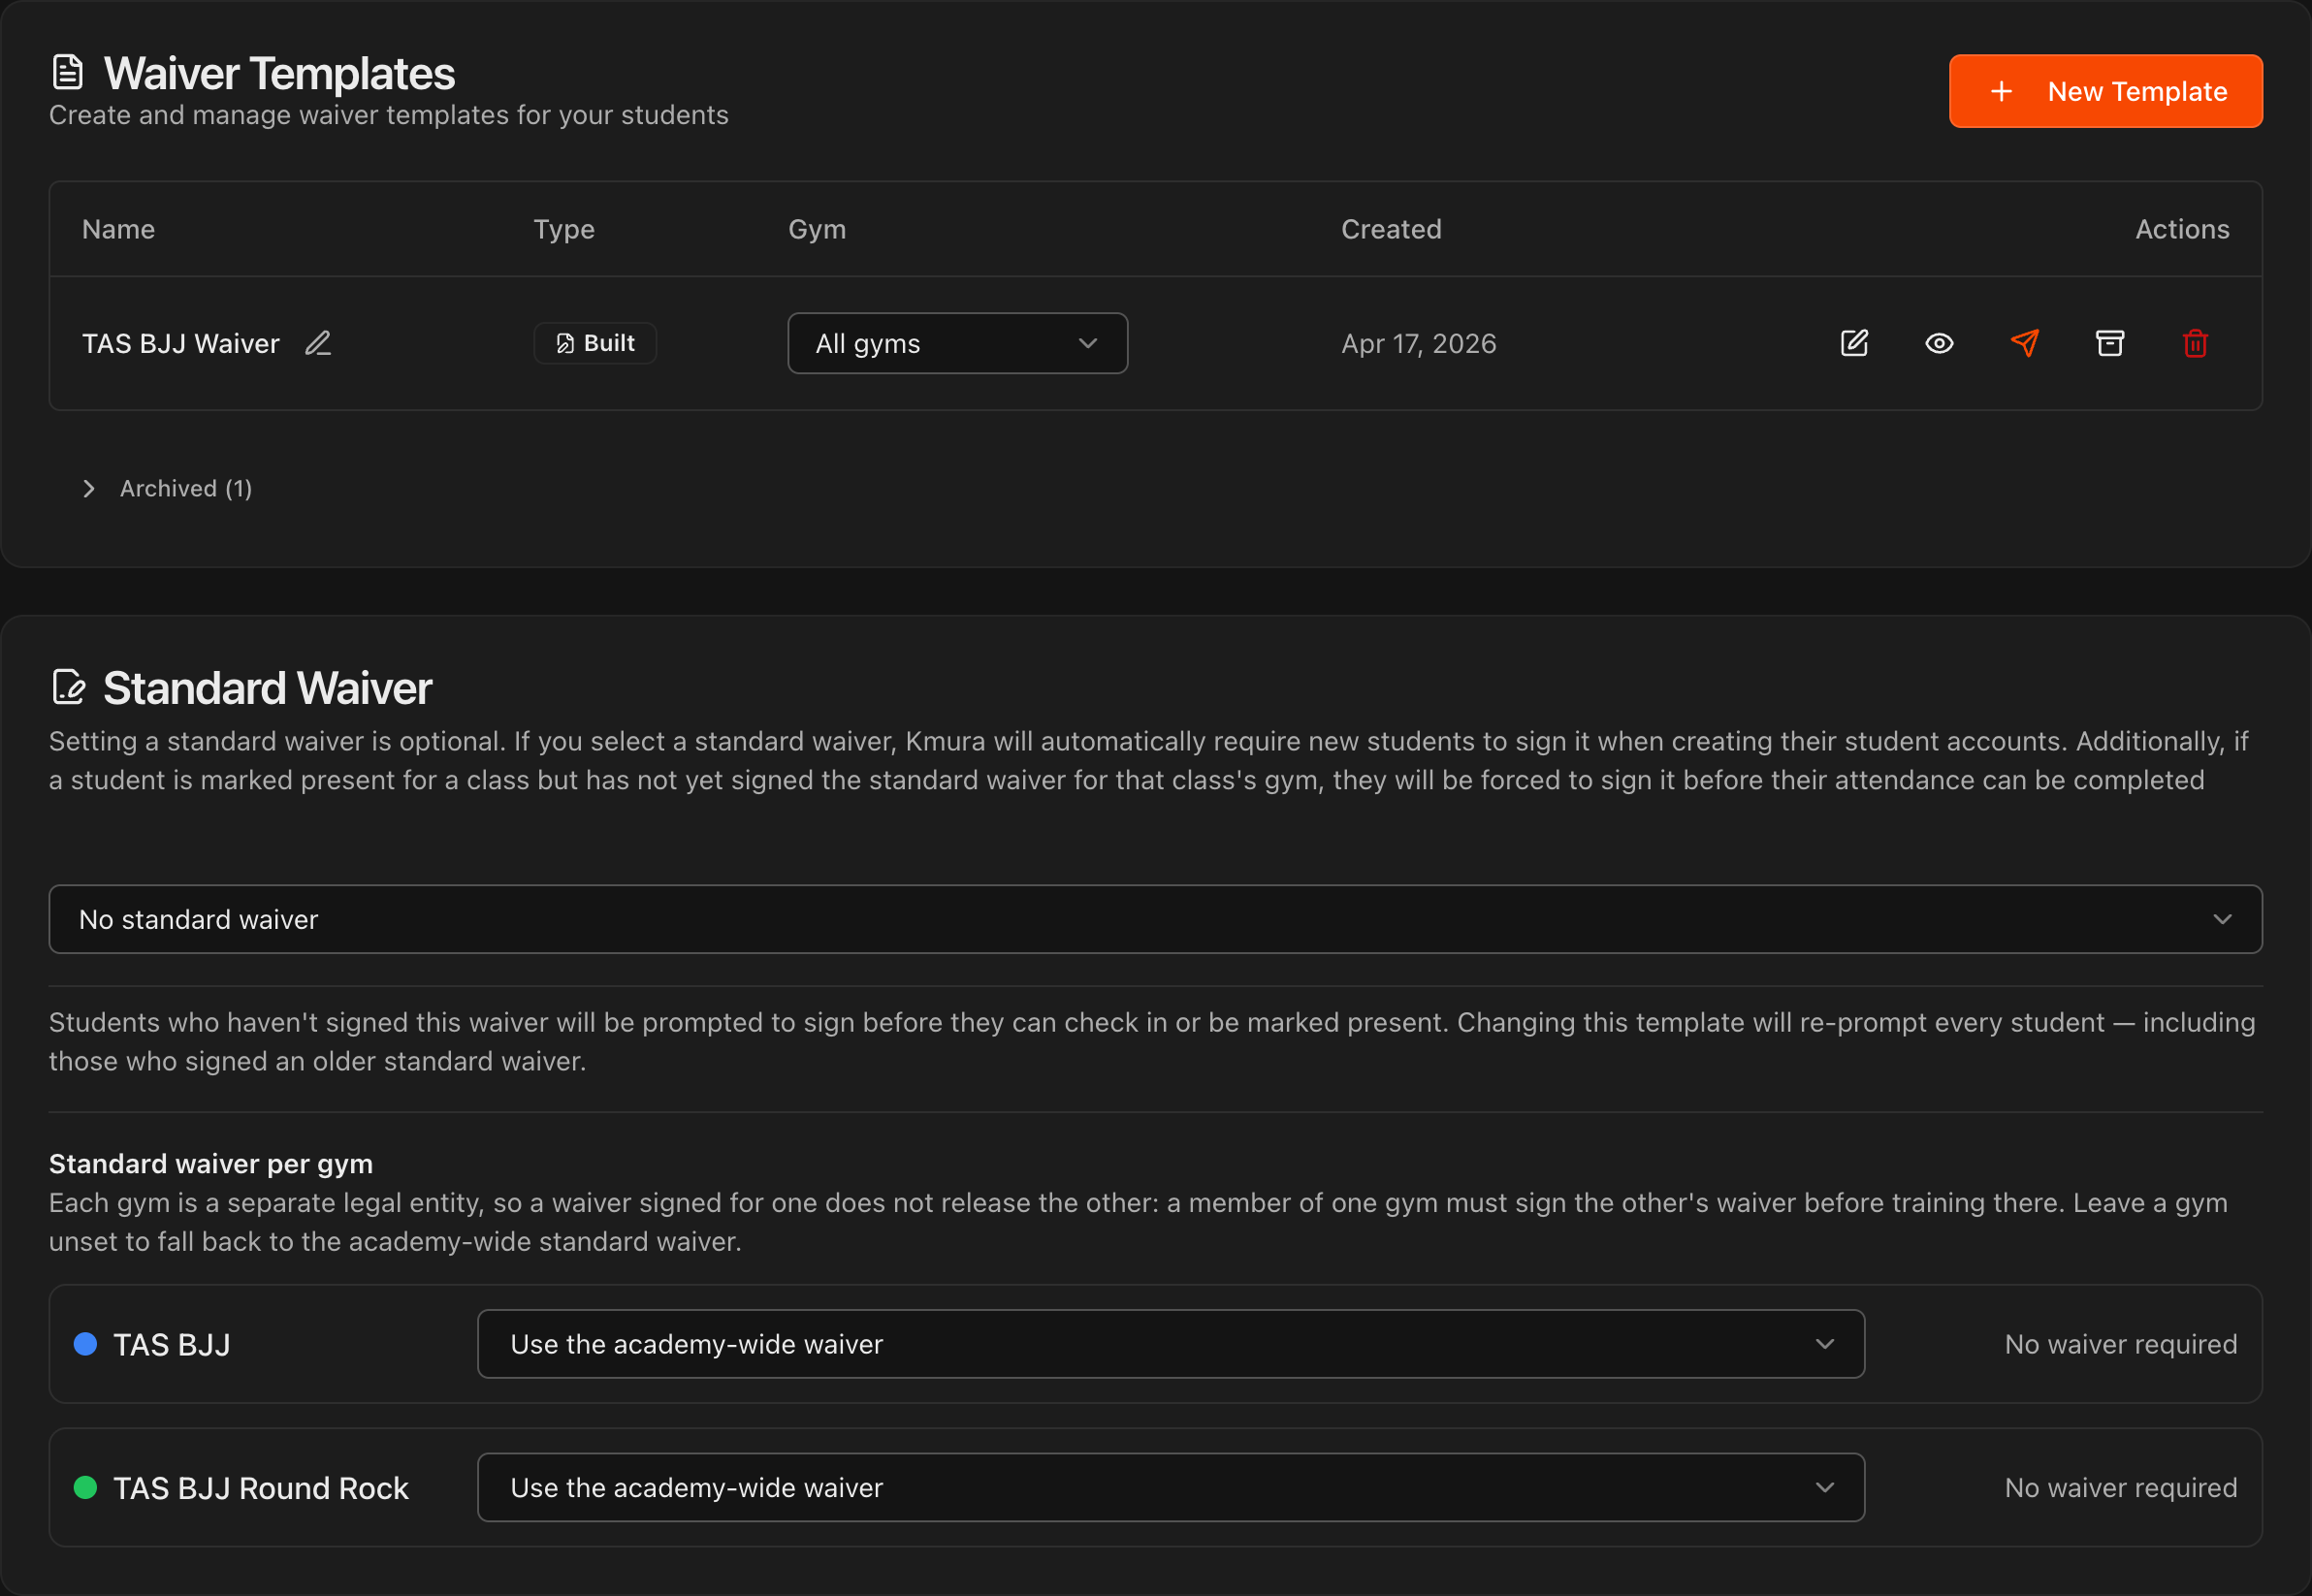Screen dimensions: 2312x1596
Task: Open the No standard waiver dropdown
Action: (1155, 919)
